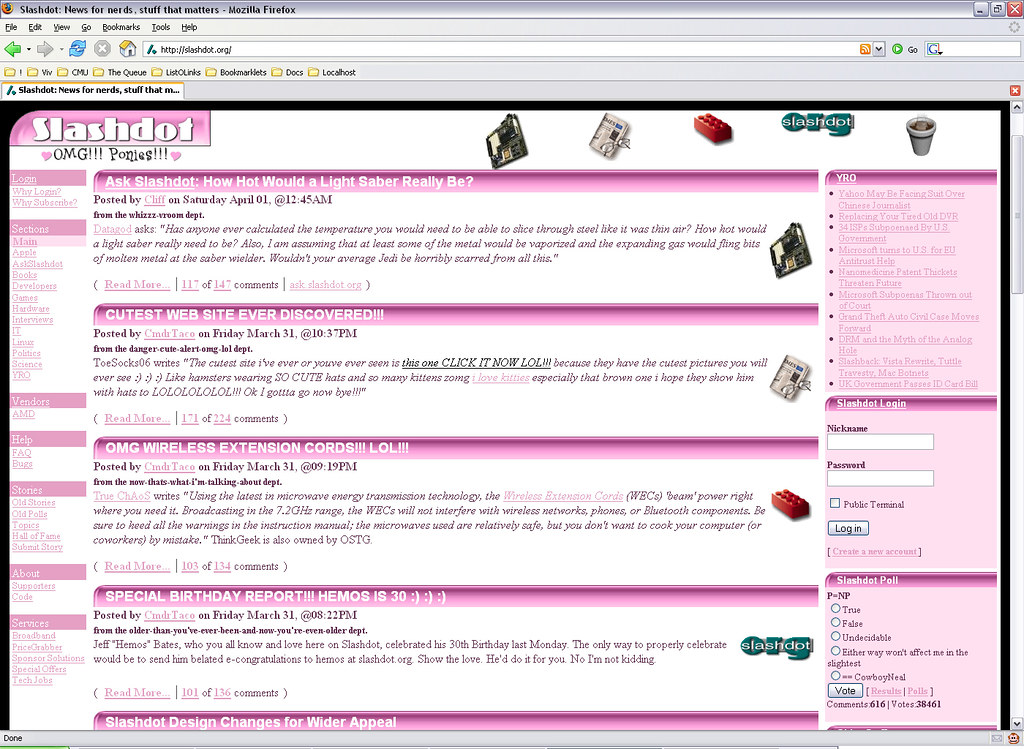Select the CowboyNeal poll option

tap(835, 676)
